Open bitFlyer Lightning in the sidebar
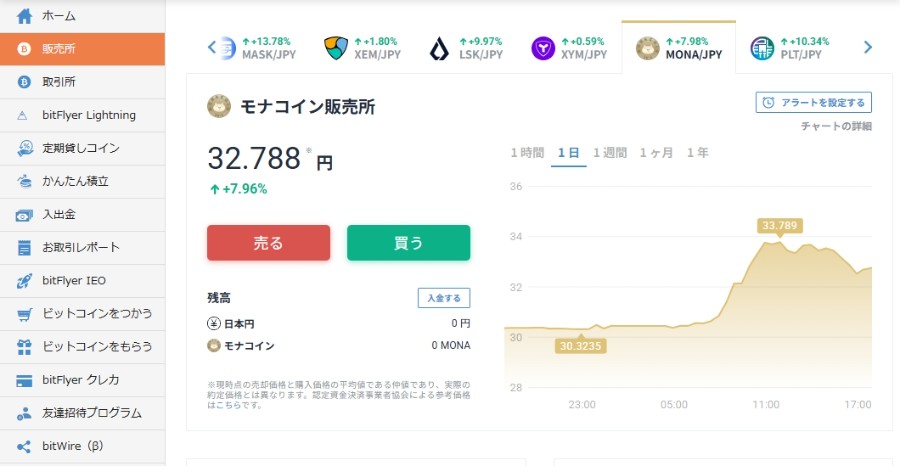This screenshot has width=900, height=466. [82, 115]
